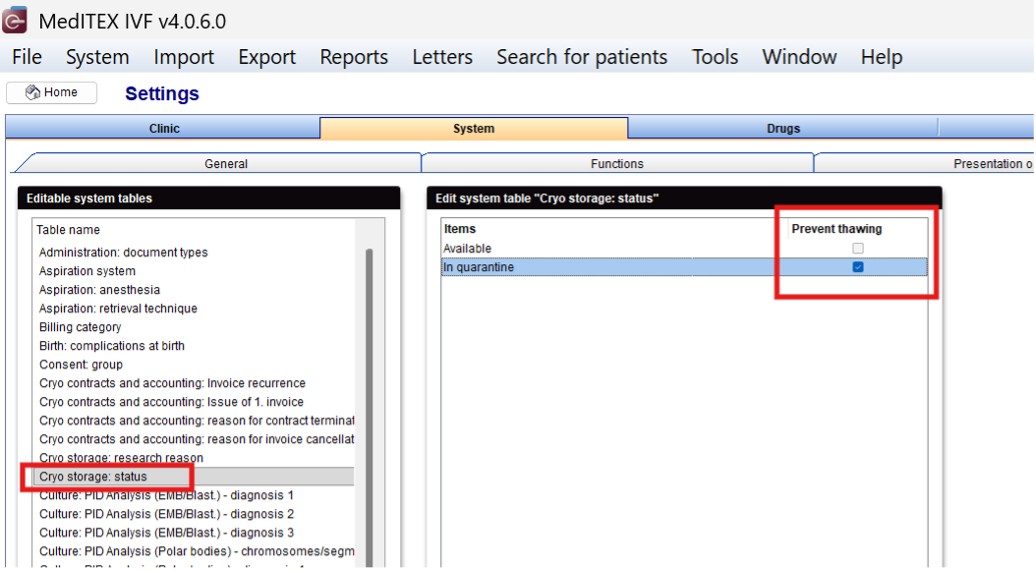Select the In quarantine item row

(684, 267)
